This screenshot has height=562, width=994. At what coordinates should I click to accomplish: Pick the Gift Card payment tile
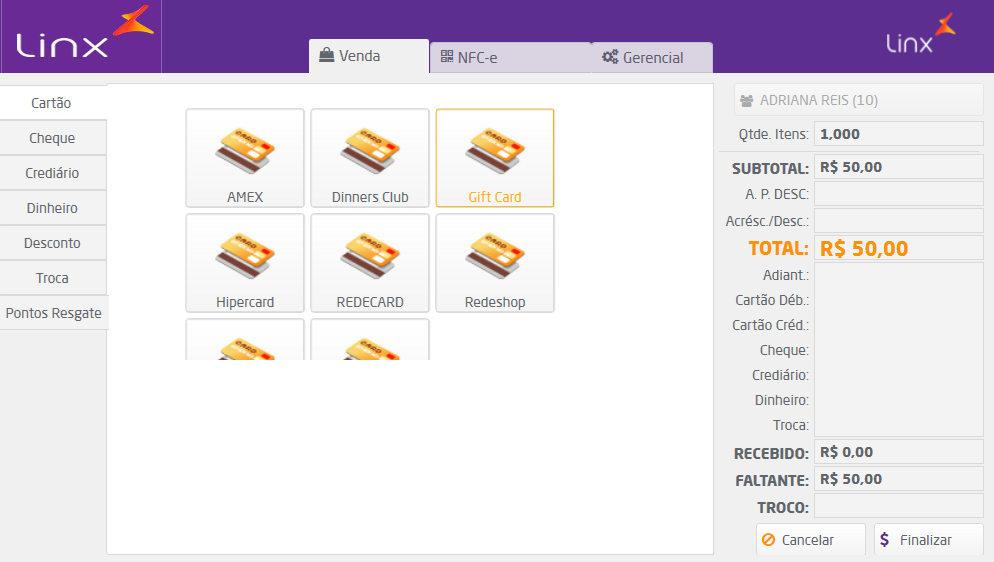click(x=494, y=158)
